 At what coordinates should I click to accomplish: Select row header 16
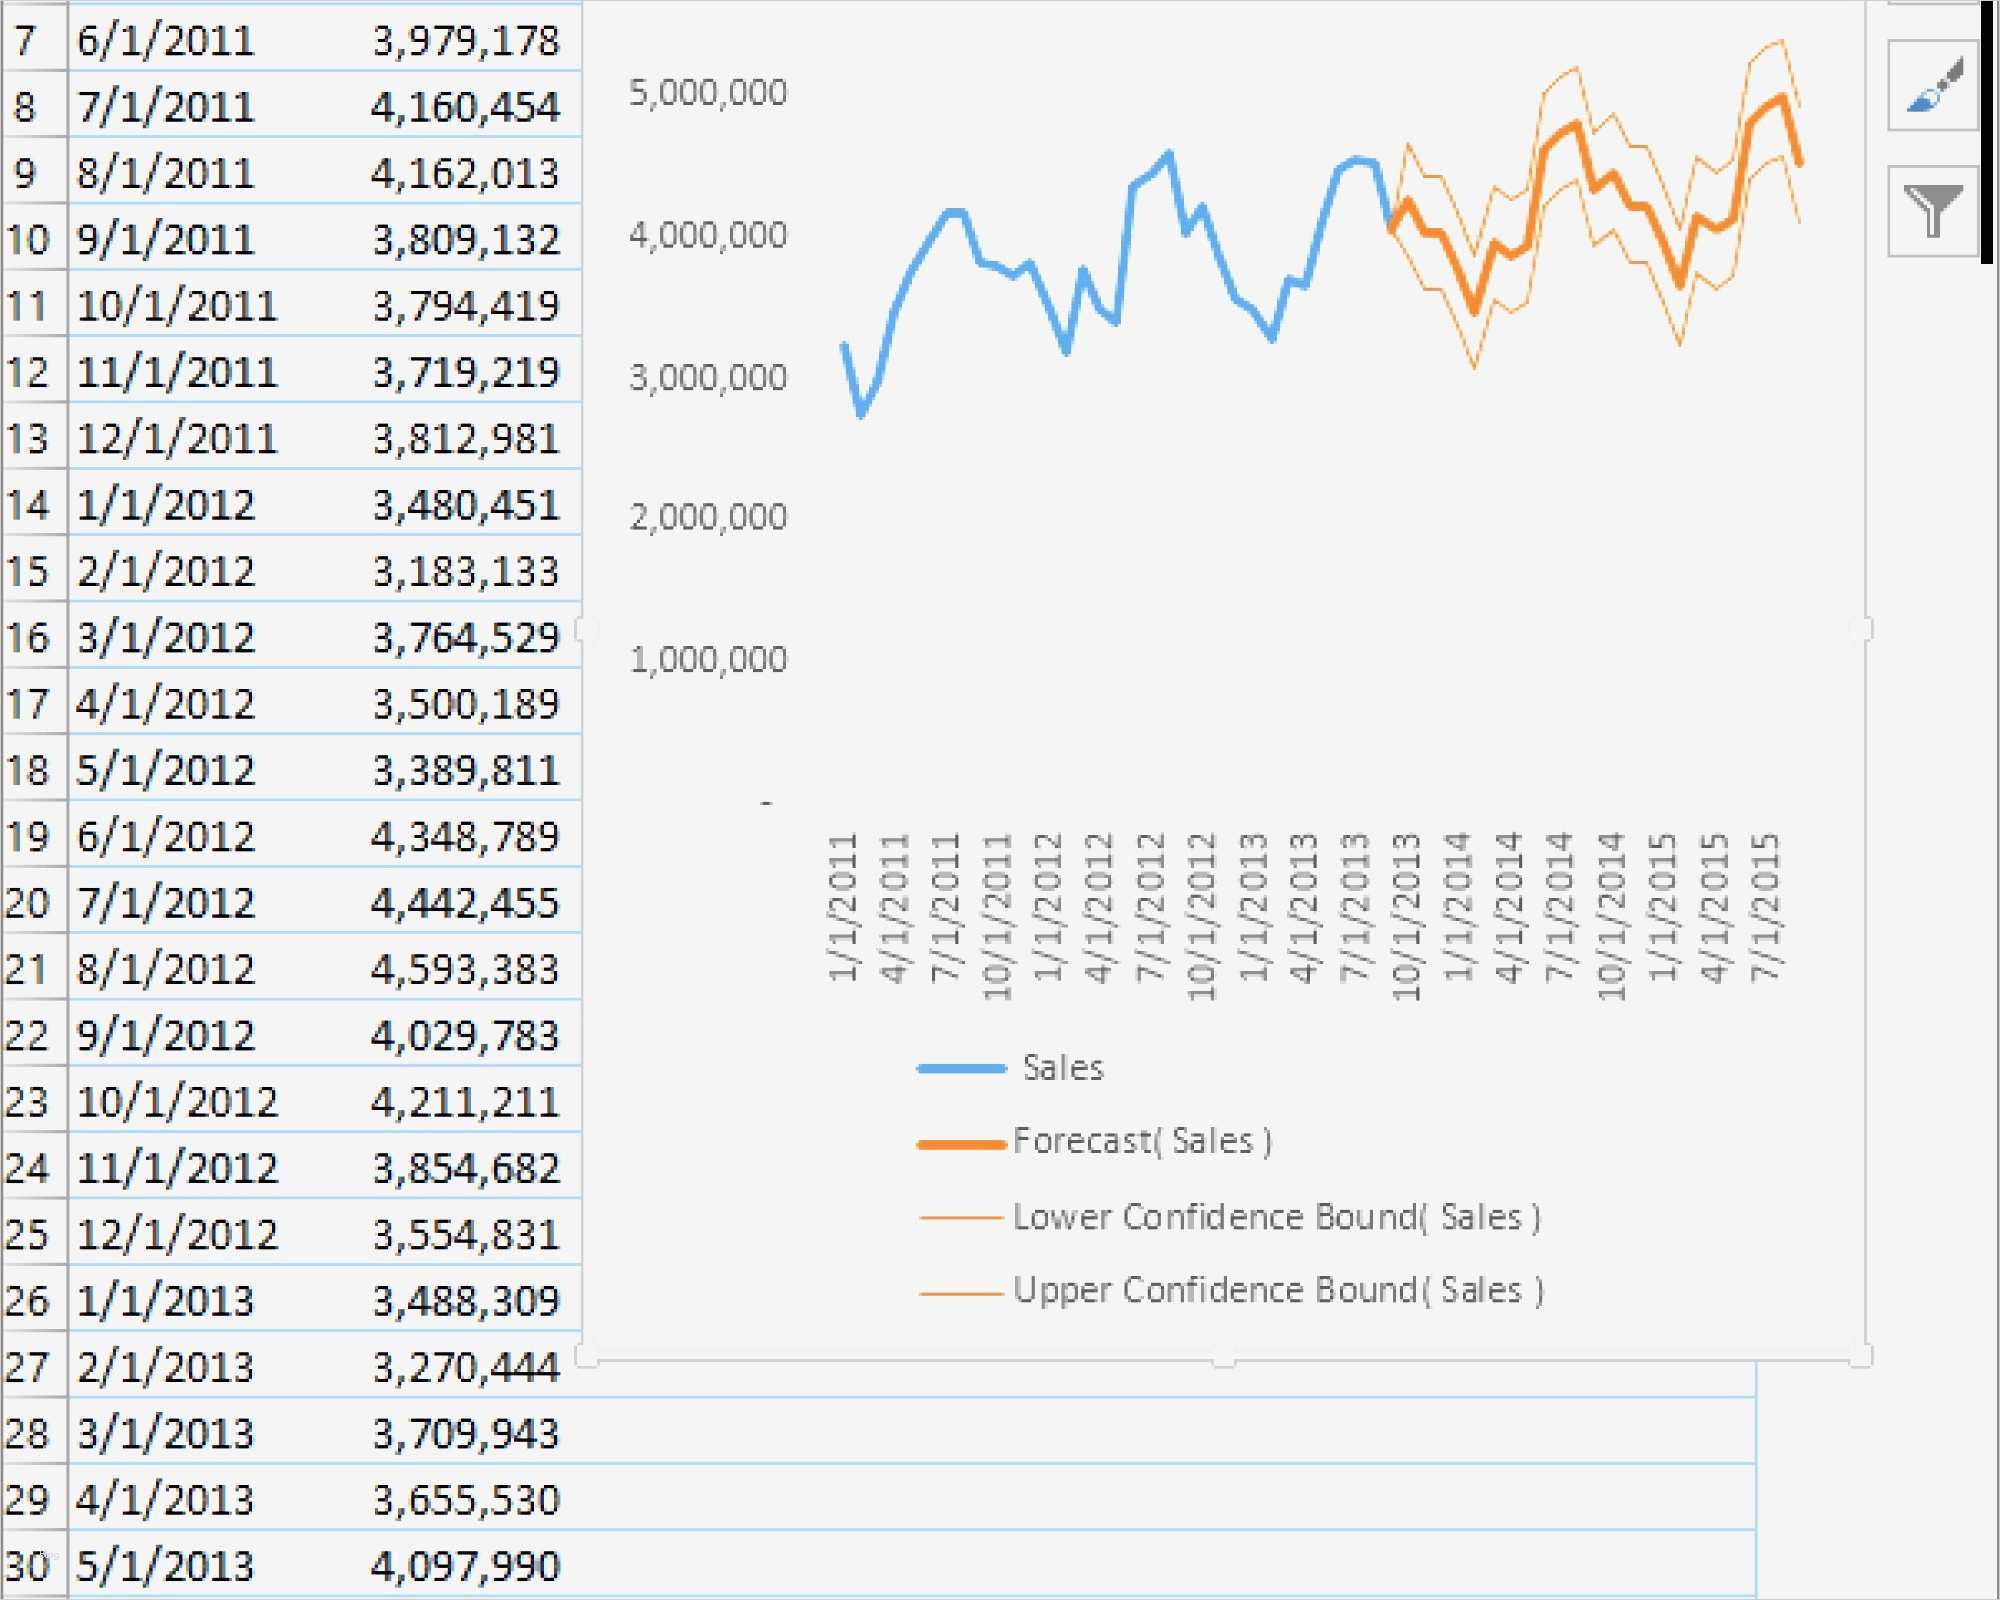30,638
